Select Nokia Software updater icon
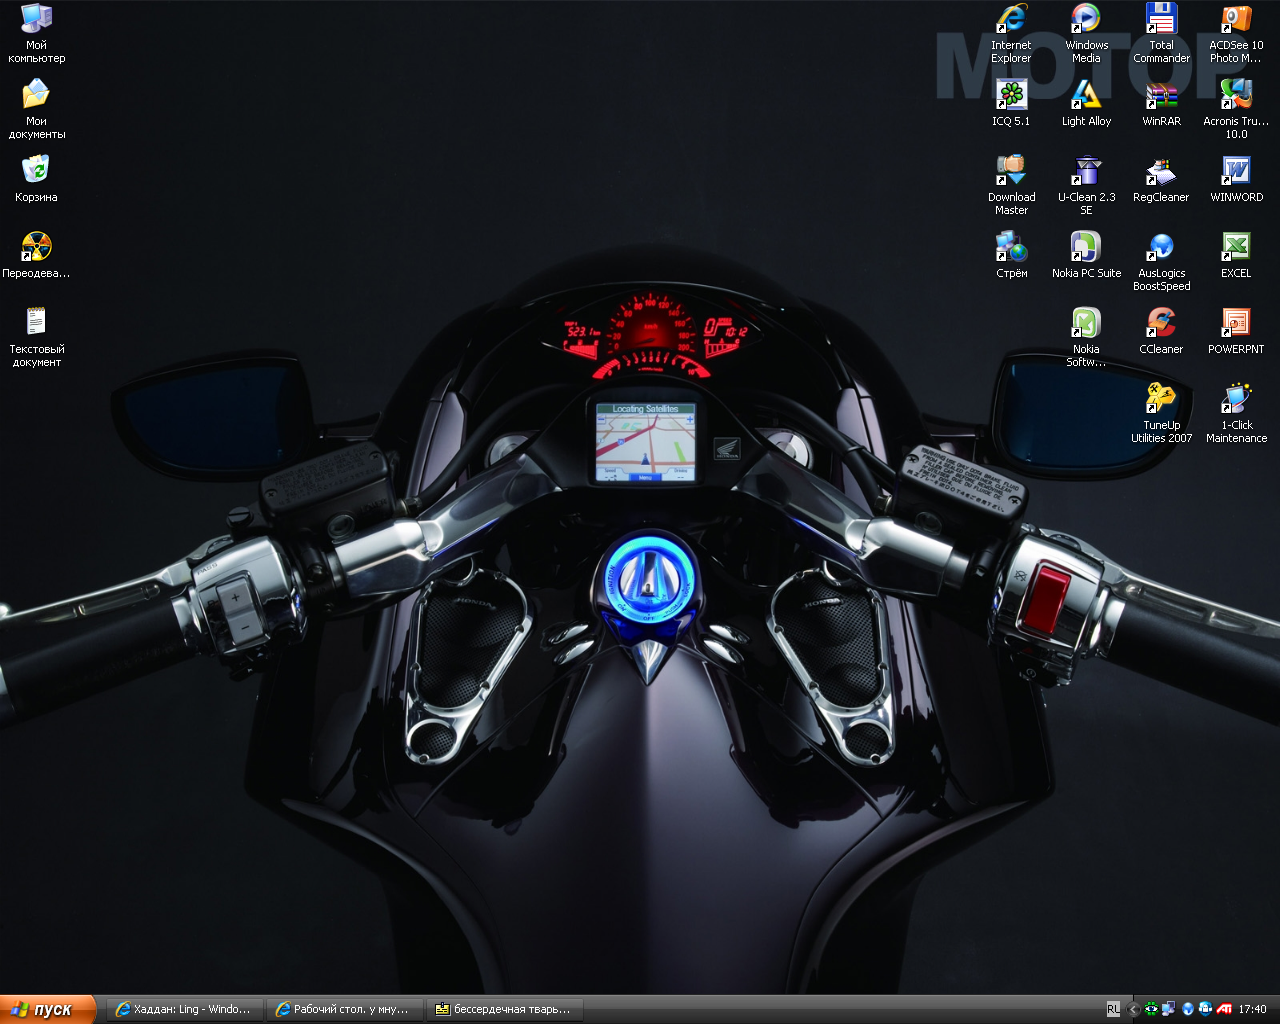 [x=1086, y=323]
